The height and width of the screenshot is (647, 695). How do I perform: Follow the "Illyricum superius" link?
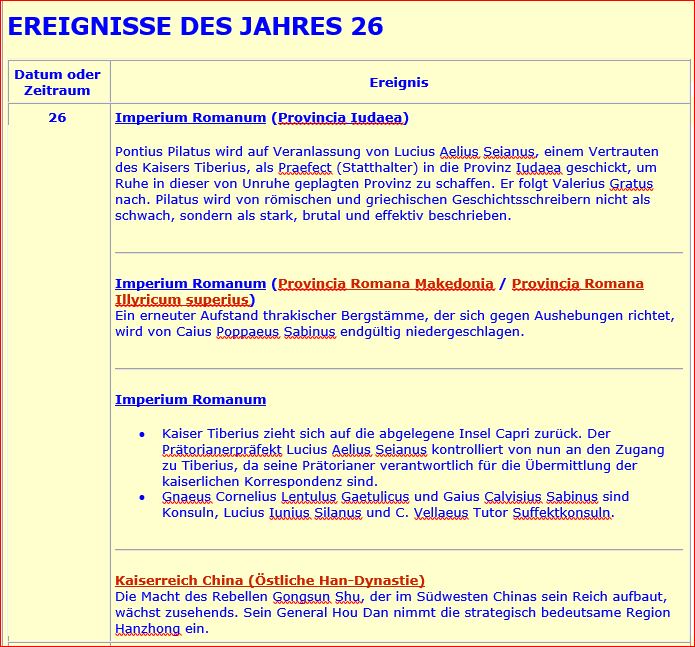coord(181,300)
